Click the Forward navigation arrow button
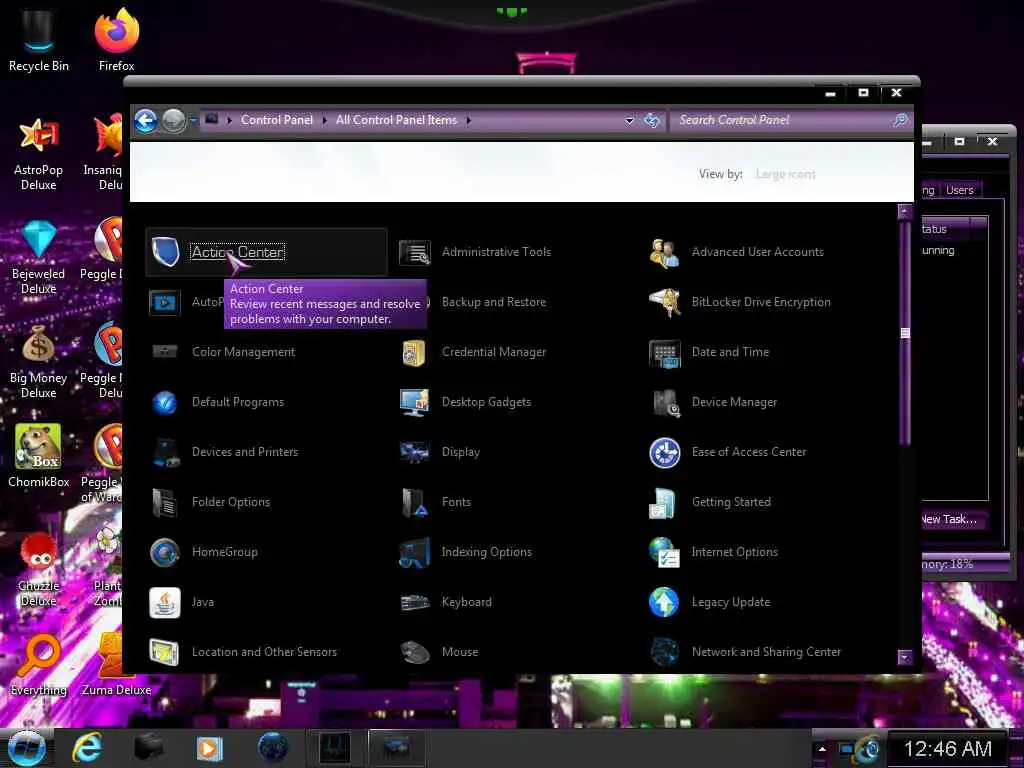 tap(174, 121)
